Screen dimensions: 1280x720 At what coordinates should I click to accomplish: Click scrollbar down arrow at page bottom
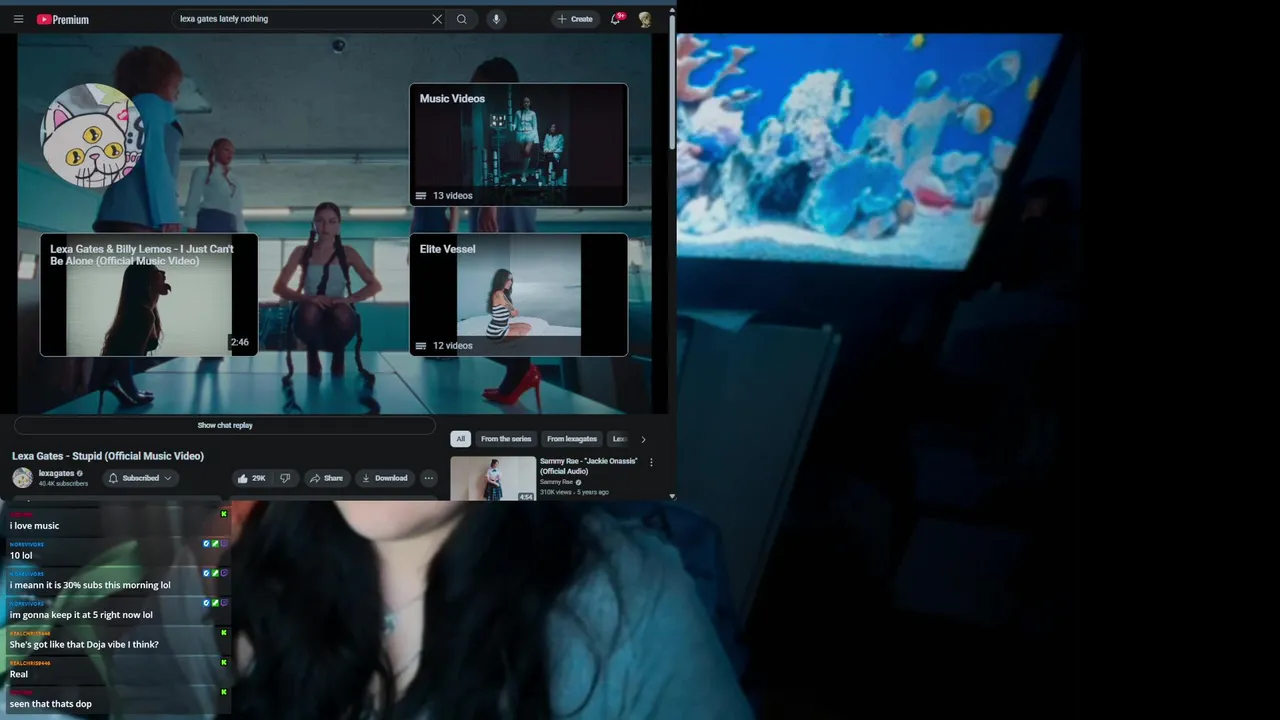pos(672,496)
